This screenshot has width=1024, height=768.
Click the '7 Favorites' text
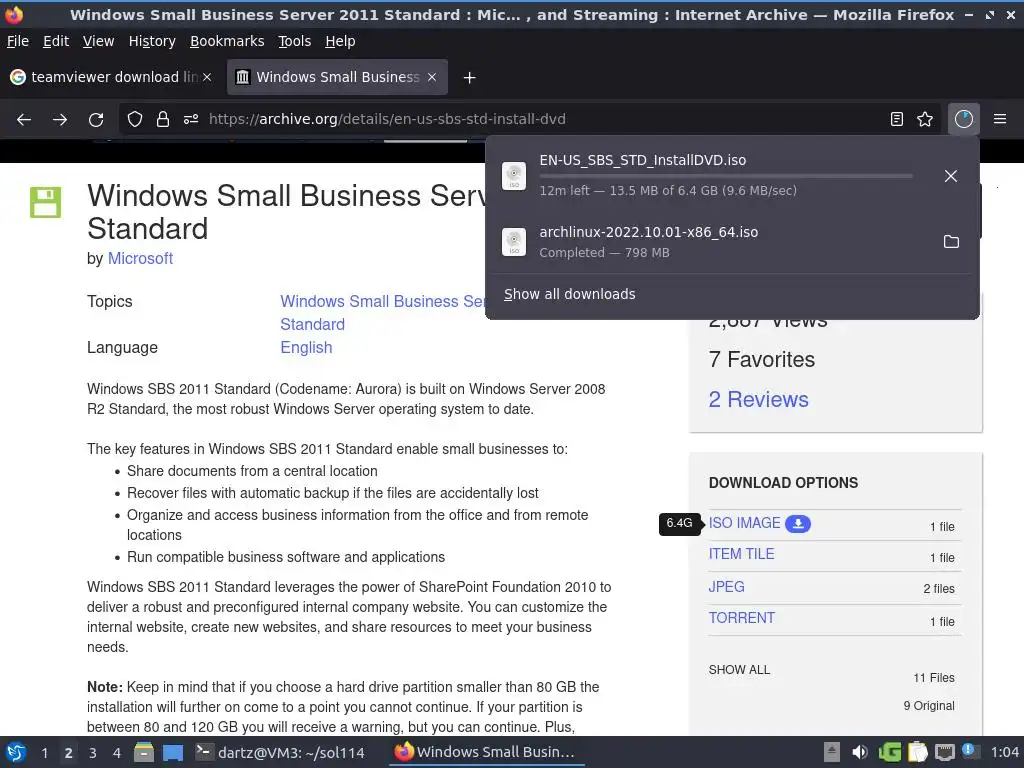[x=761, y=360]
